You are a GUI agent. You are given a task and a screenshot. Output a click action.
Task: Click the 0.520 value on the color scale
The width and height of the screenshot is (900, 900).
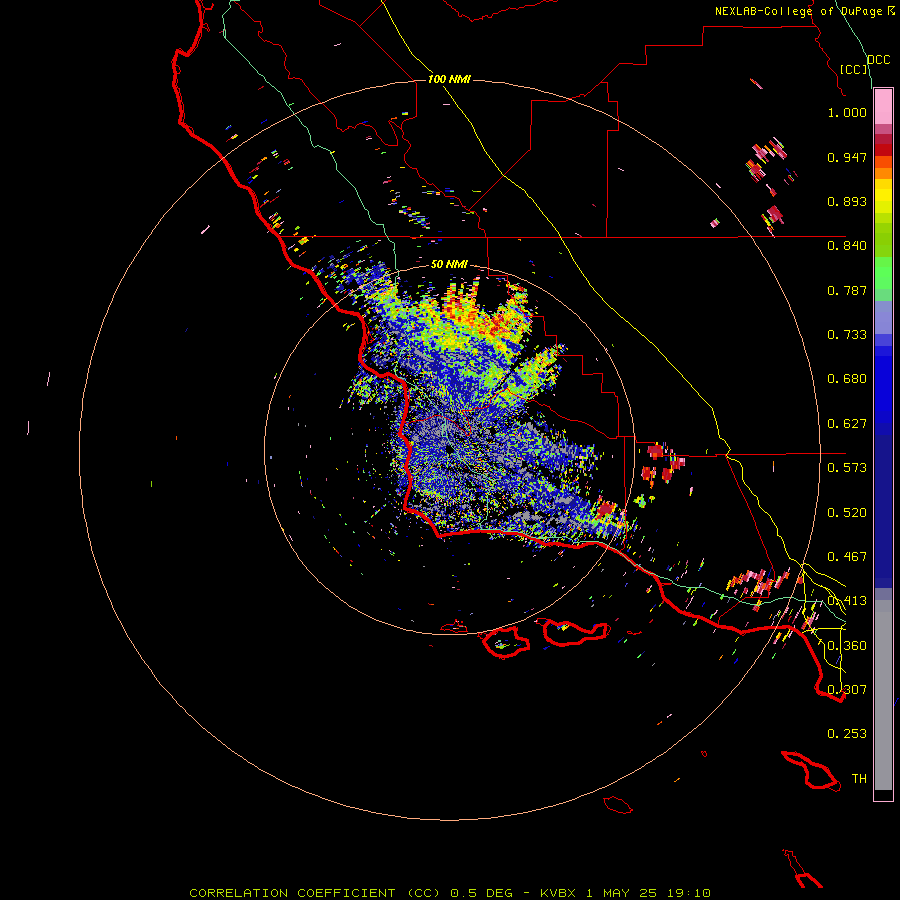847,513
